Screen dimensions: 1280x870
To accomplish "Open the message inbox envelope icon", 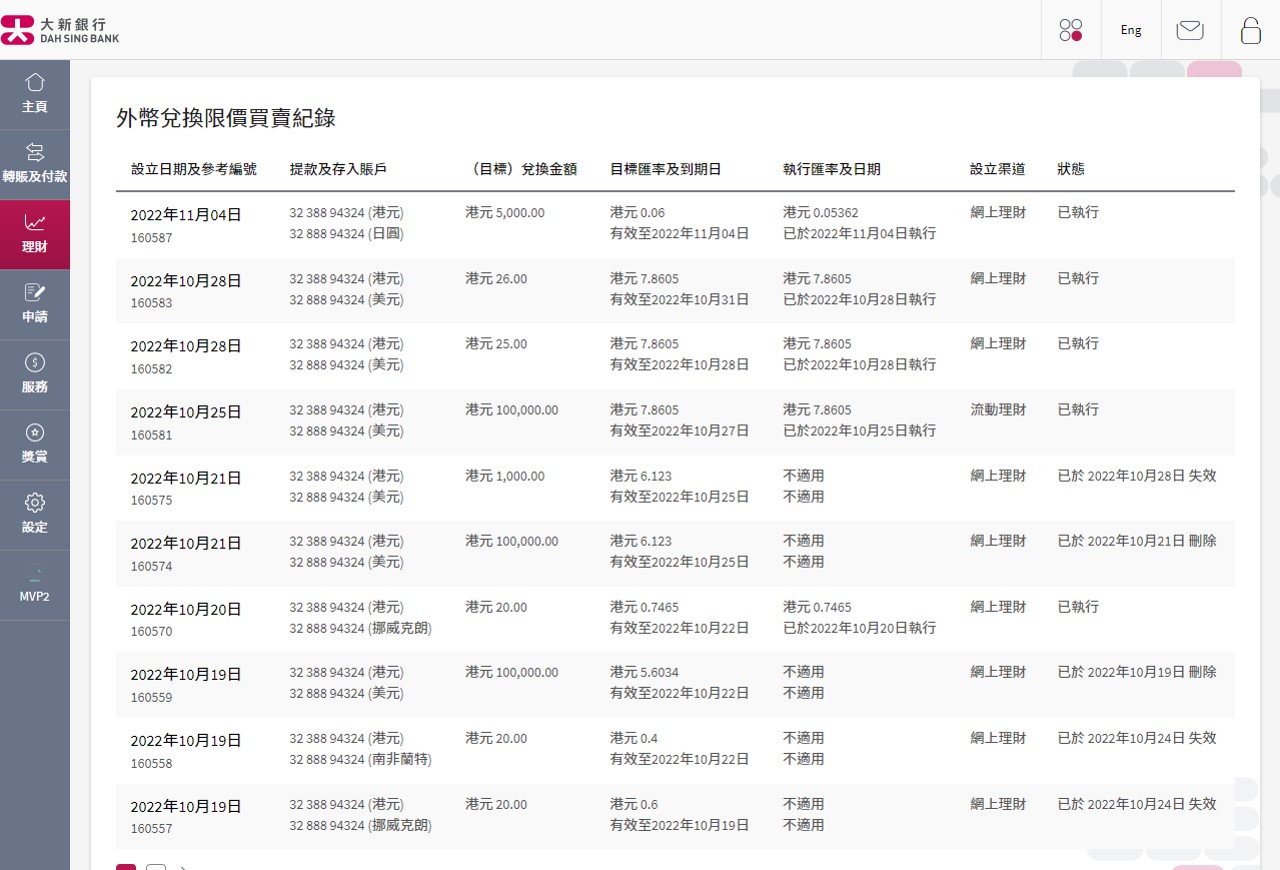I will tap(1190, 30).
